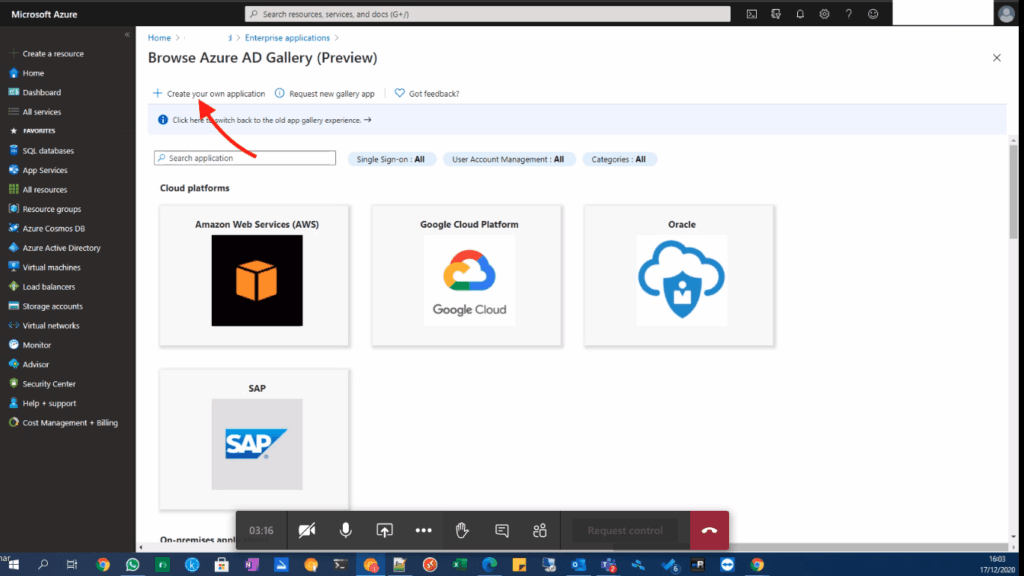Raise hand in the Teams meeting
The image size is (1024, 576).
(462, 530)
